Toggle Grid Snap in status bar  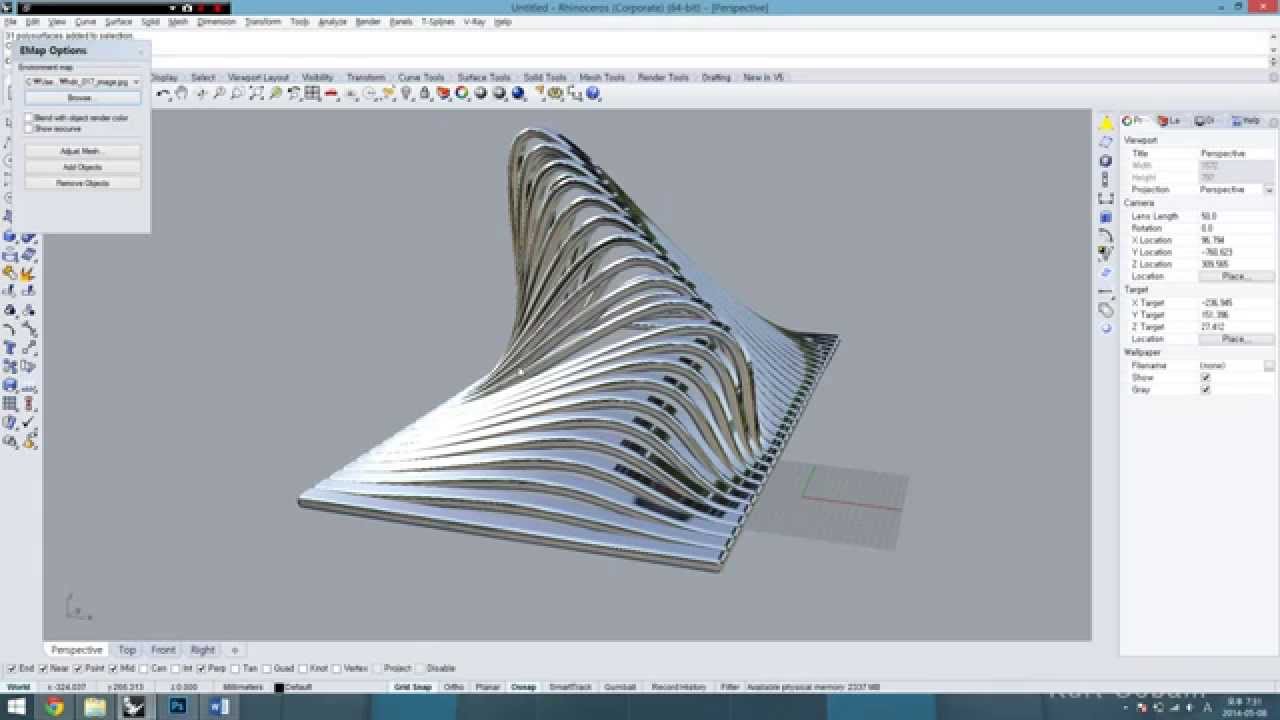[413, 687]
